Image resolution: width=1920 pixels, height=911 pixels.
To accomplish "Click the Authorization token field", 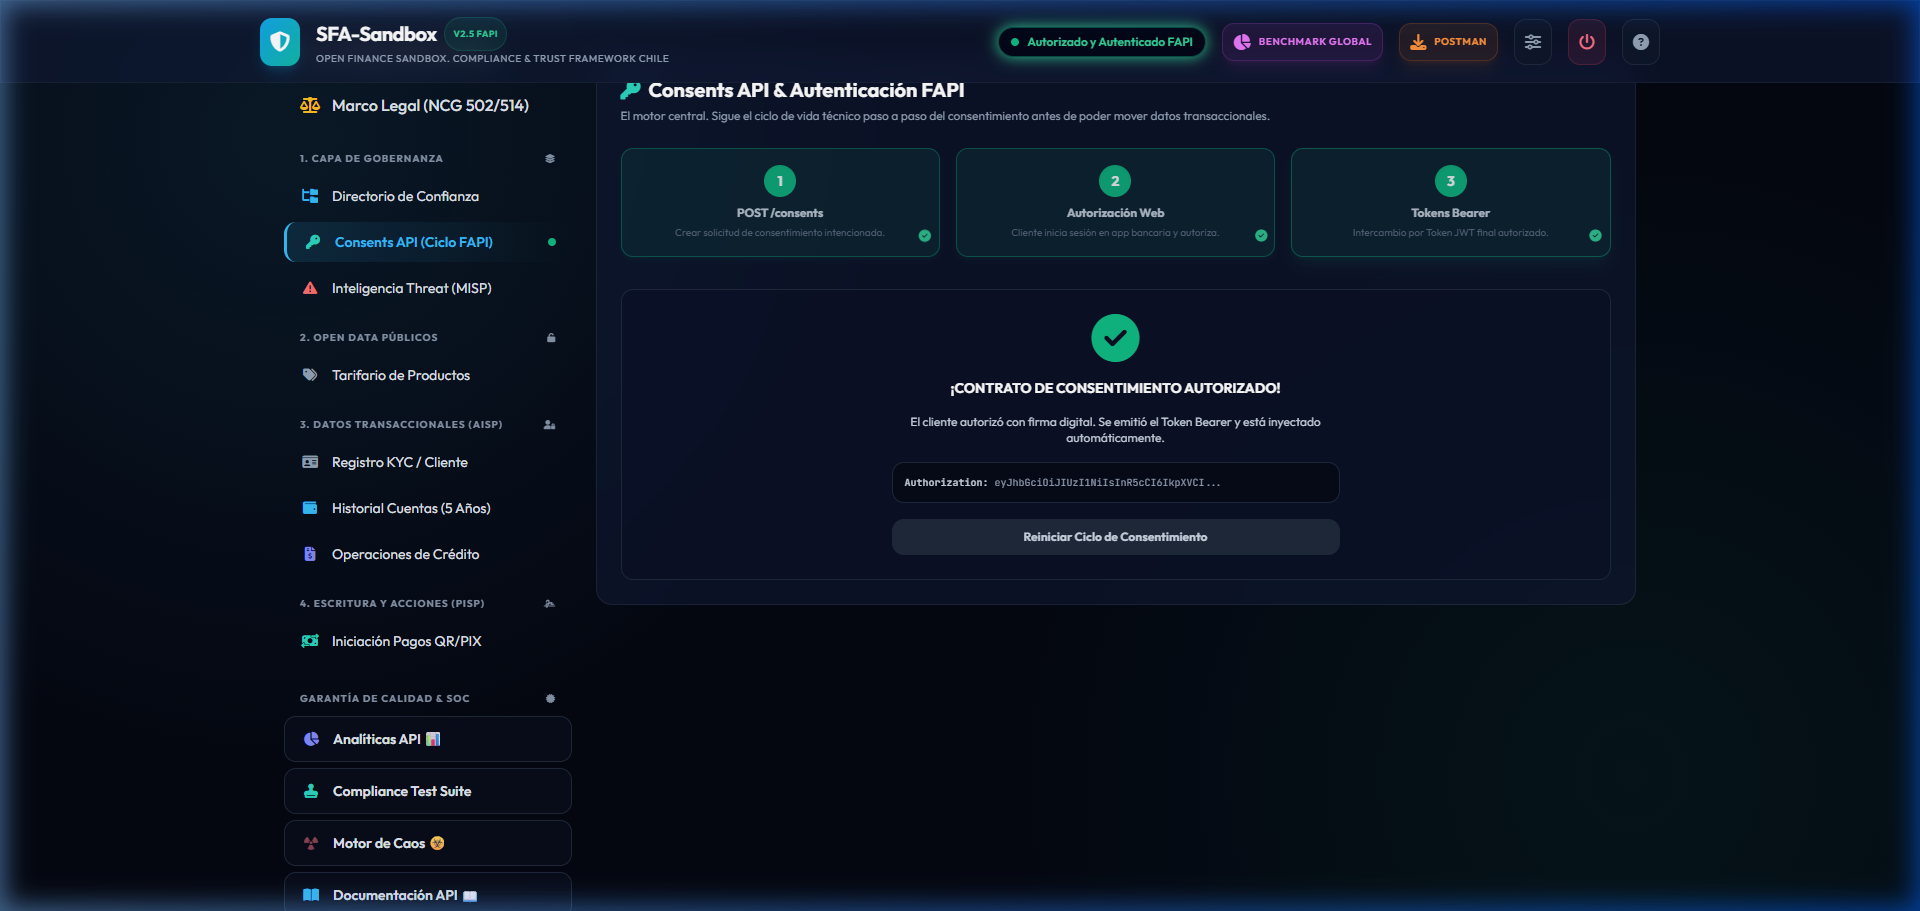I will (x=1115, y=483).
